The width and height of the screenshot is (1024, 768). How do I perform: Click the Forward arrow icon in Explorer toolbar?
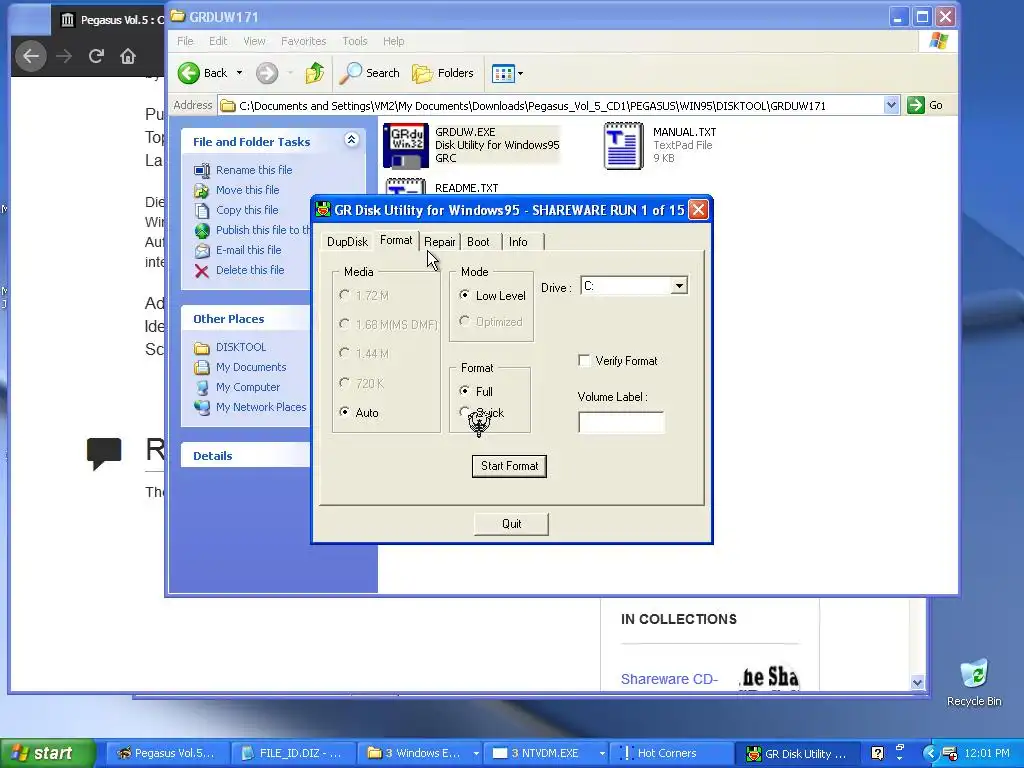tap(266, 73)
